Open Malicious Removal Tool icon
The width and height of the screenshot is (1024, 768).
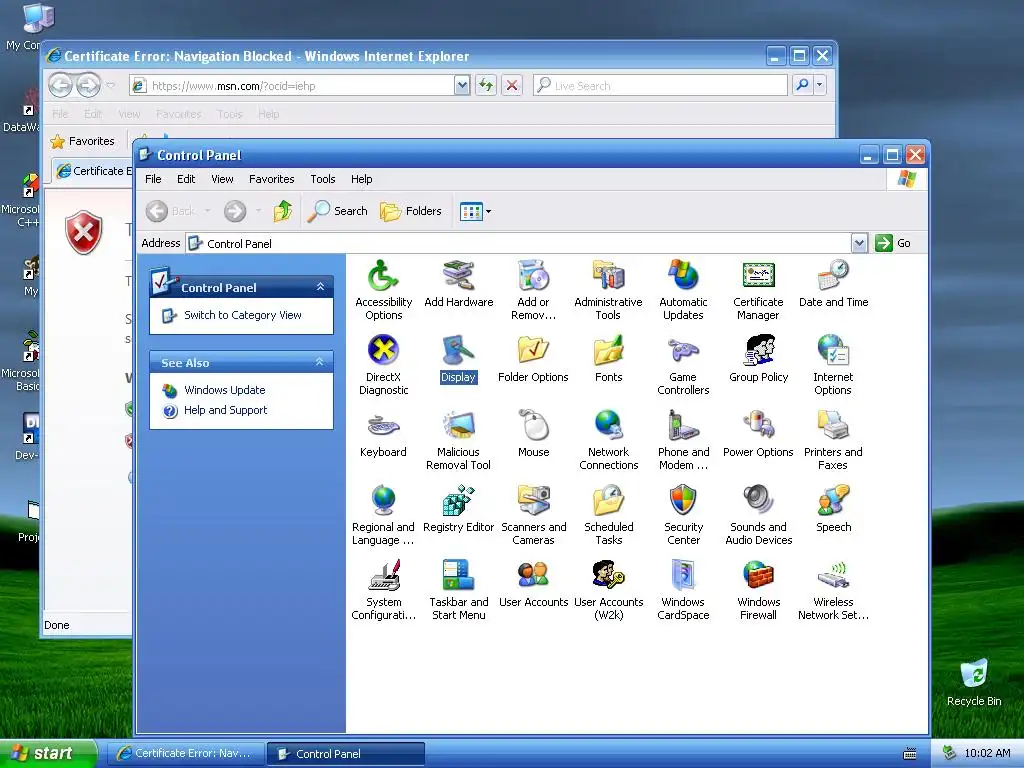point(458,440)
